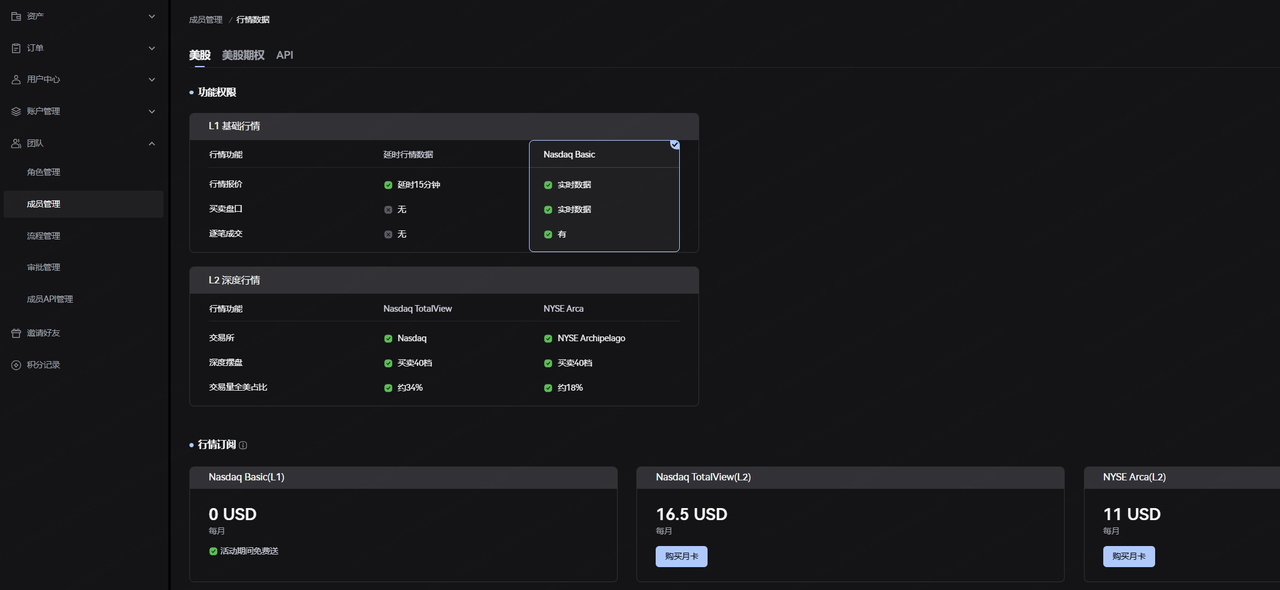The image size is (1280, 590).
Task: Click gray cross icon in 逐笔成交 row
Action: click(x=388, y=234)
